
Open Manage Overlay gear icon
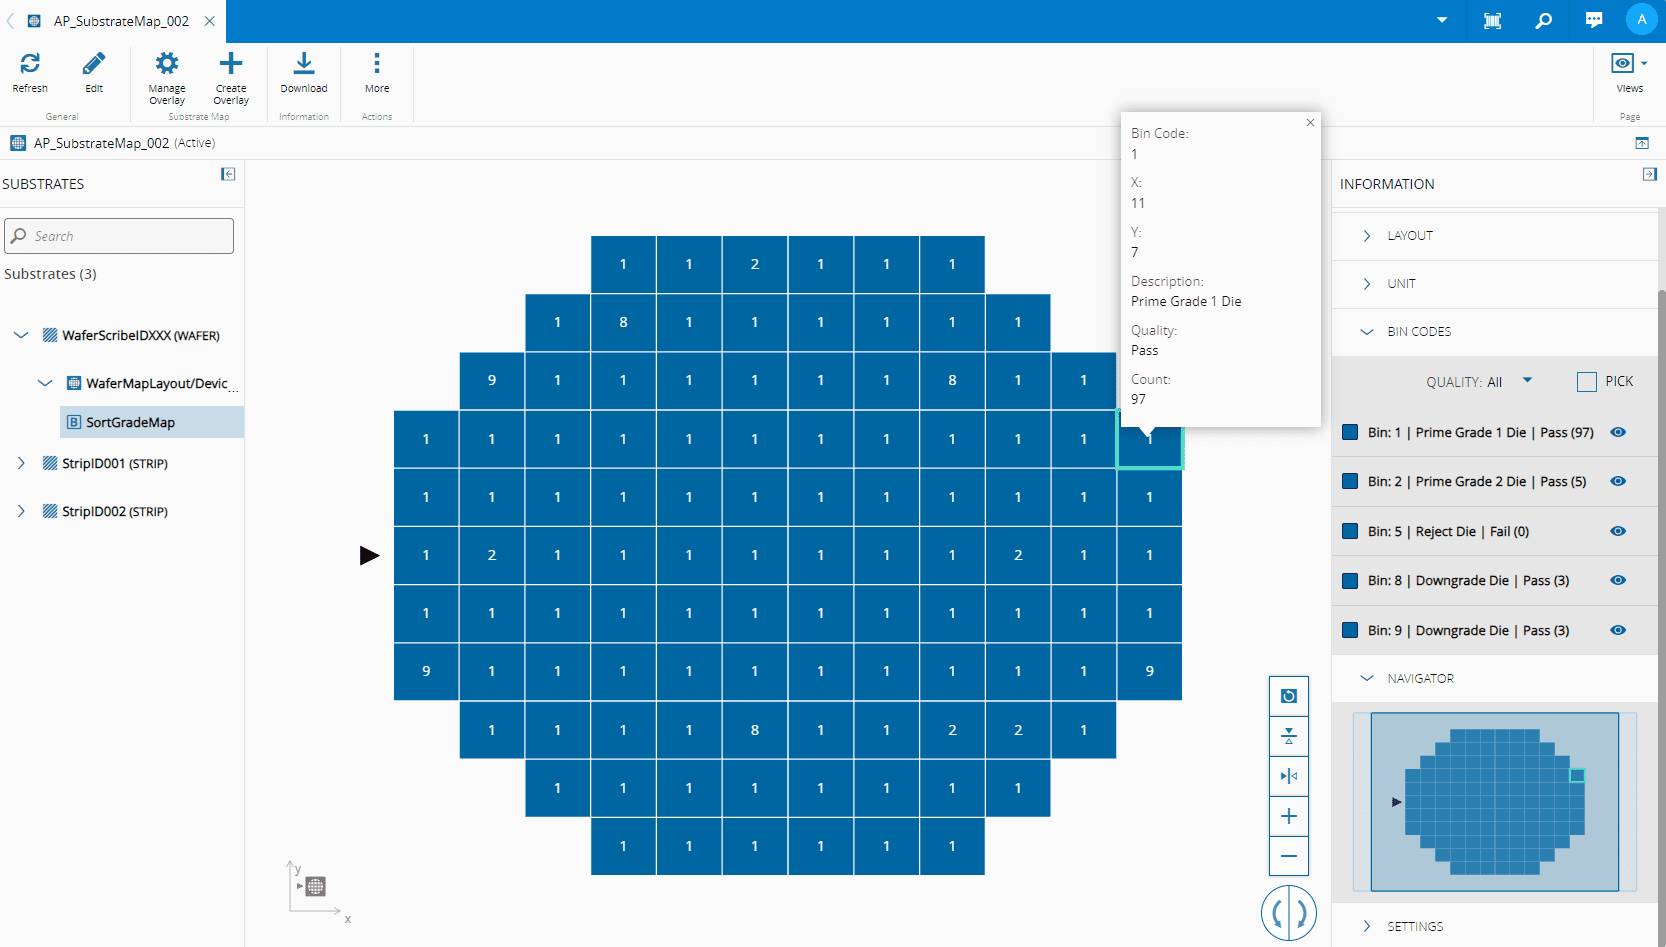click(167, 64)
